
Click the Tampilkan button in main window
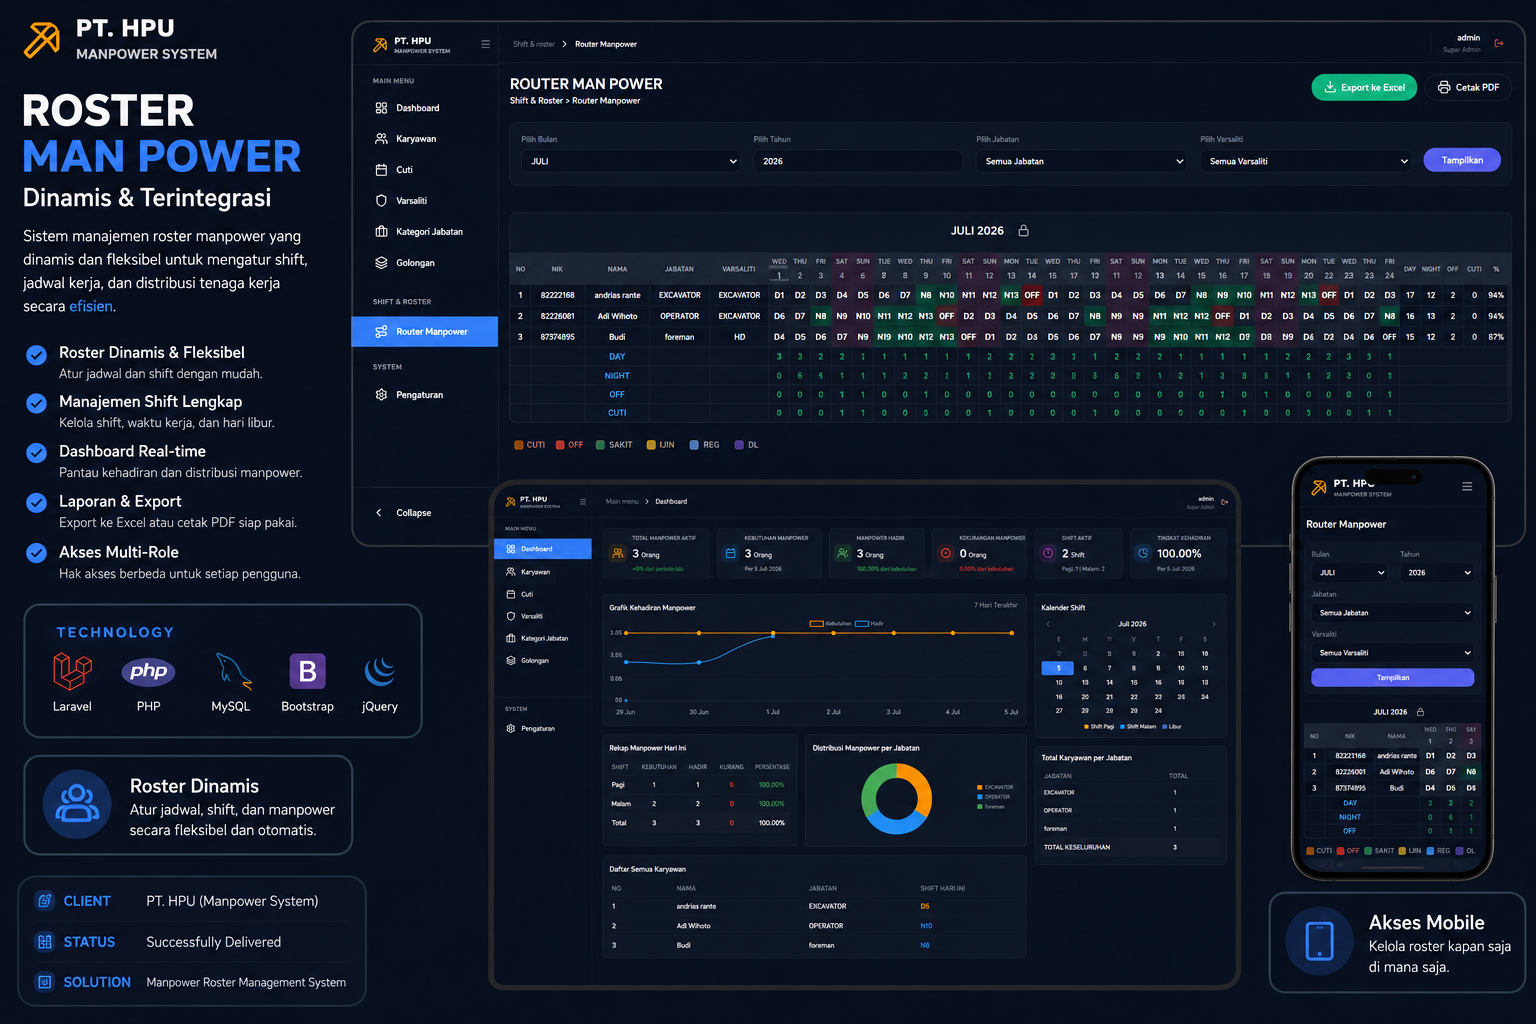[1462, 160]
